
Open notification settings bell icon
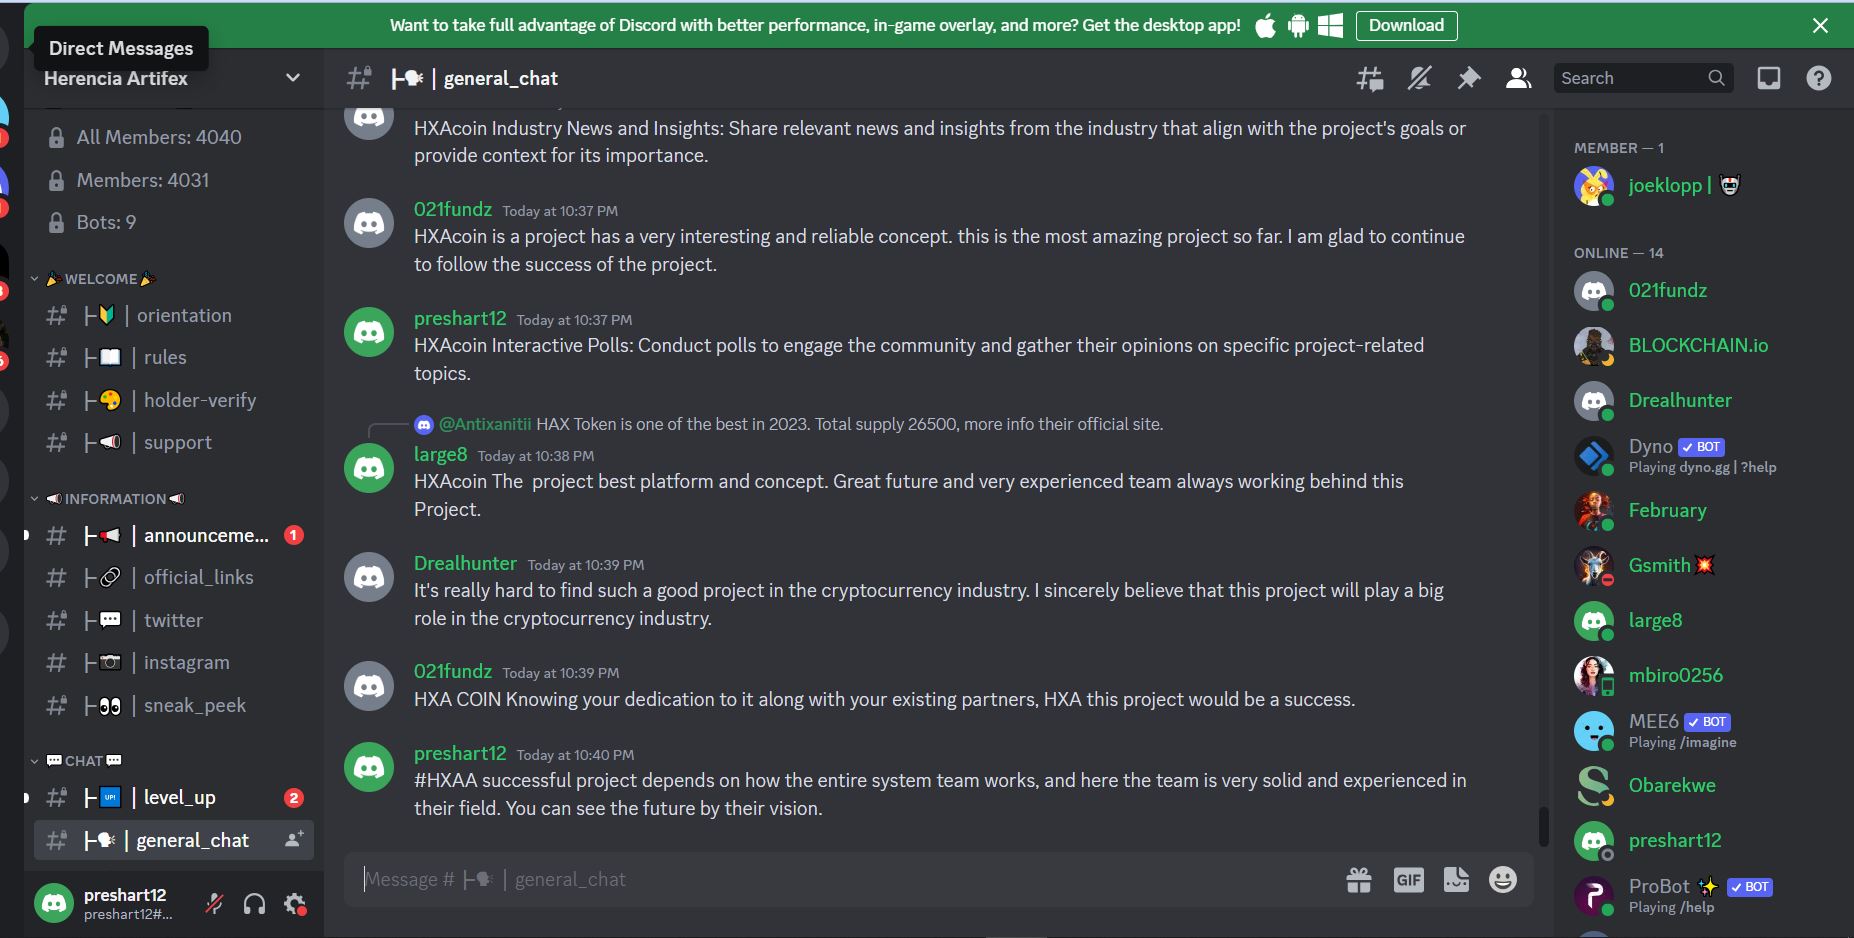(x=1419, y=78)
